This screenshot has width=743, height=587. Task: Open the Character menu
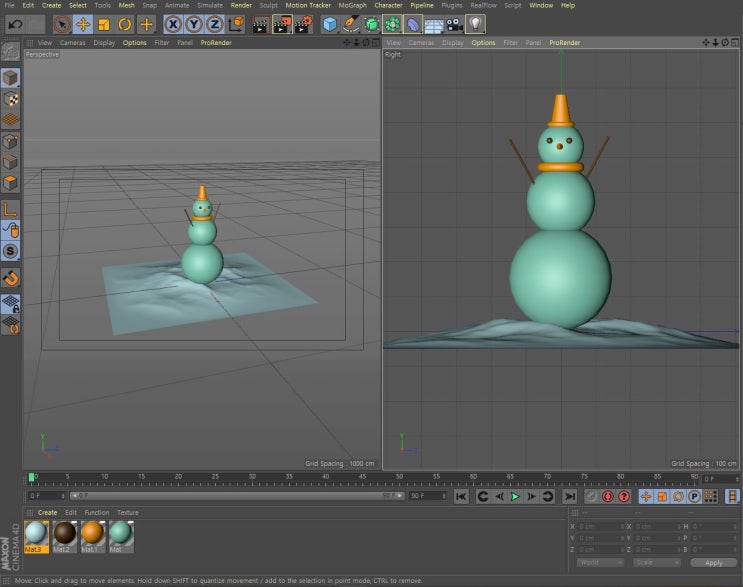coord(388,5)
